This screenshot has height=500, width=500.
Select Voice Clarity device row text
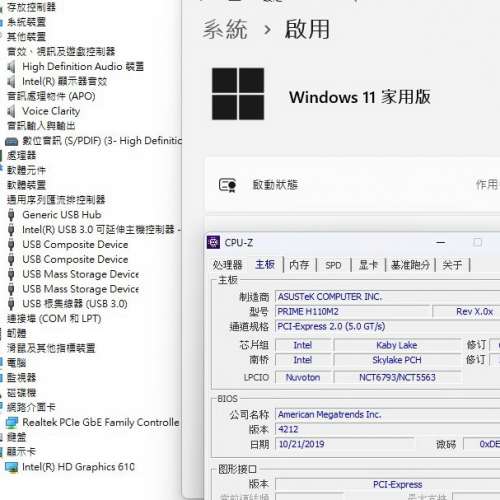(51, 111)
